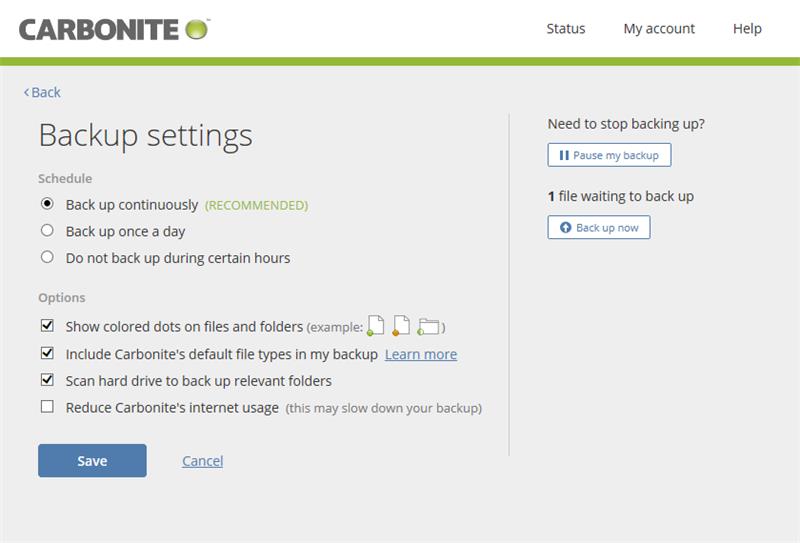Select Back up continuously option

point(47,204)
